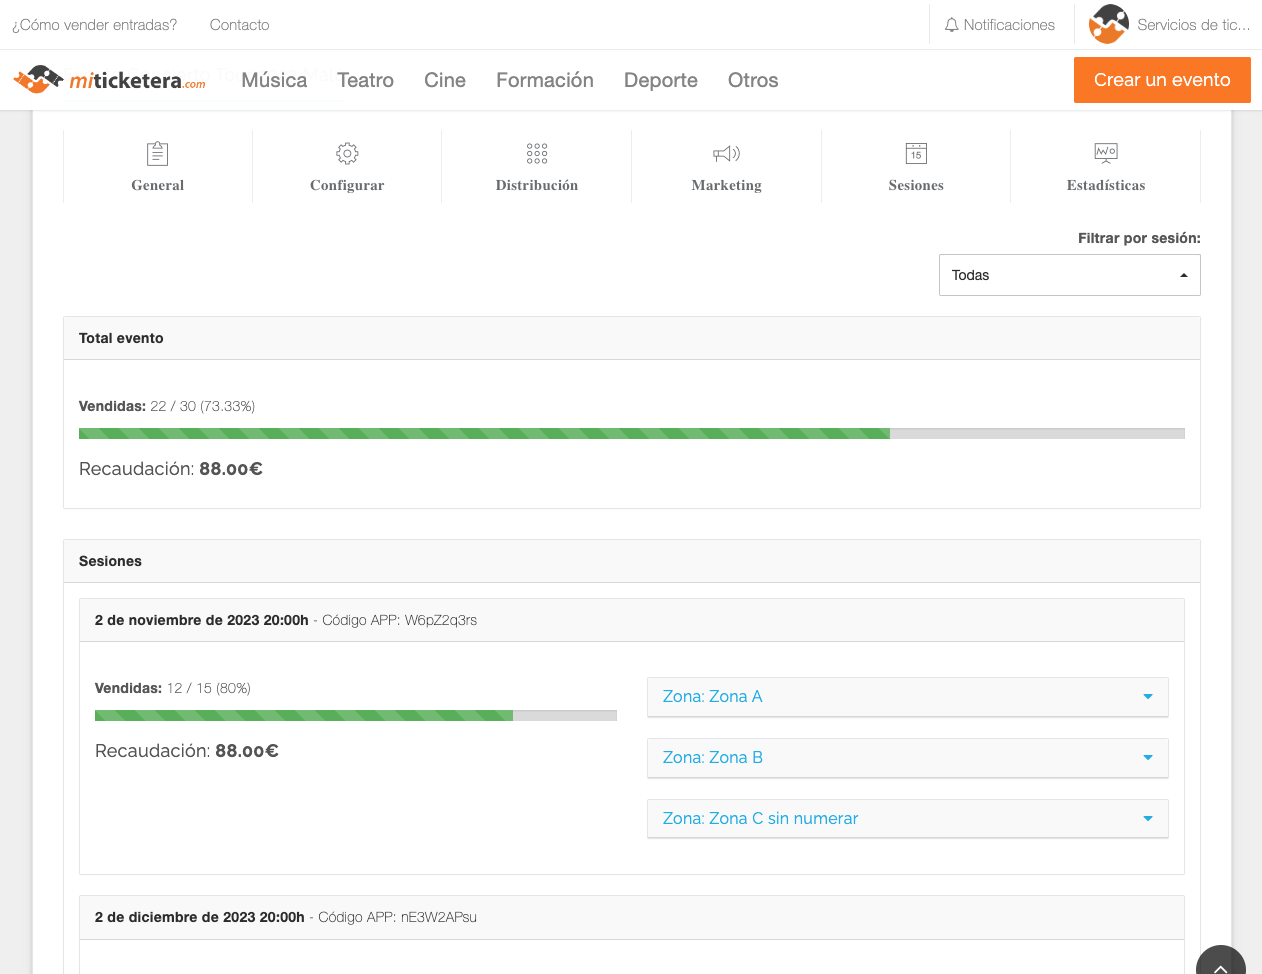Go to the Música category
The height and width of the screenshot is (974, 1262).
coord(274,80)
